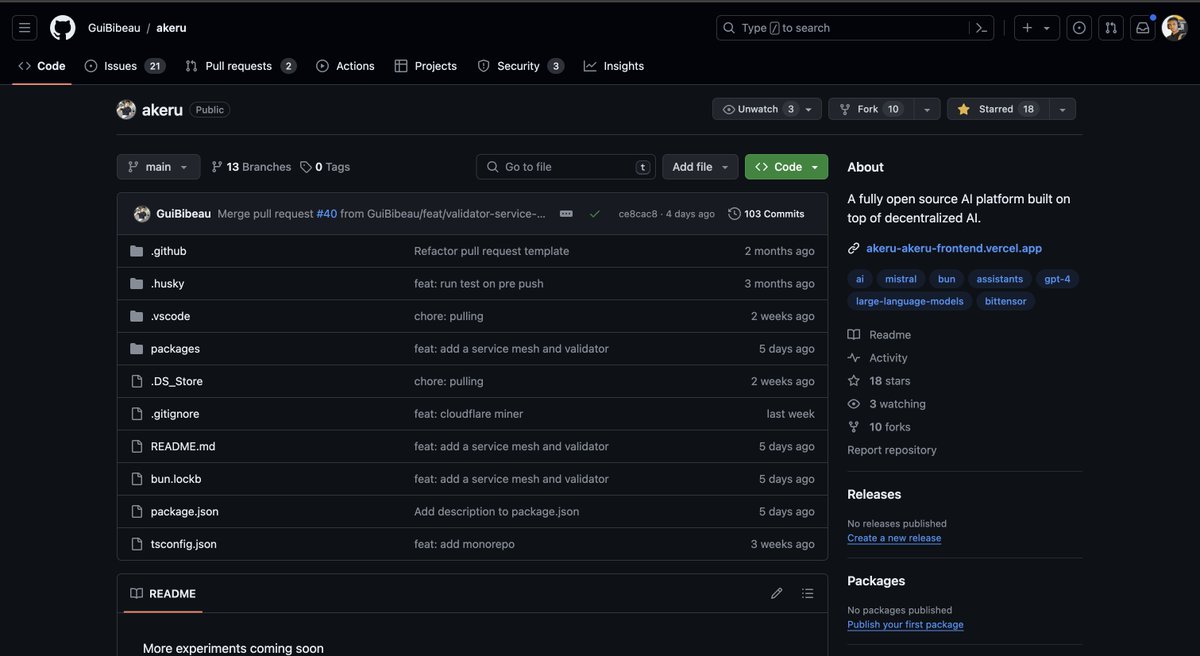Image resolution: width=1200 pixels, height=656 pixels.
Task: Click the bittensor topic tag
Action: click(x=1005, y=301)
